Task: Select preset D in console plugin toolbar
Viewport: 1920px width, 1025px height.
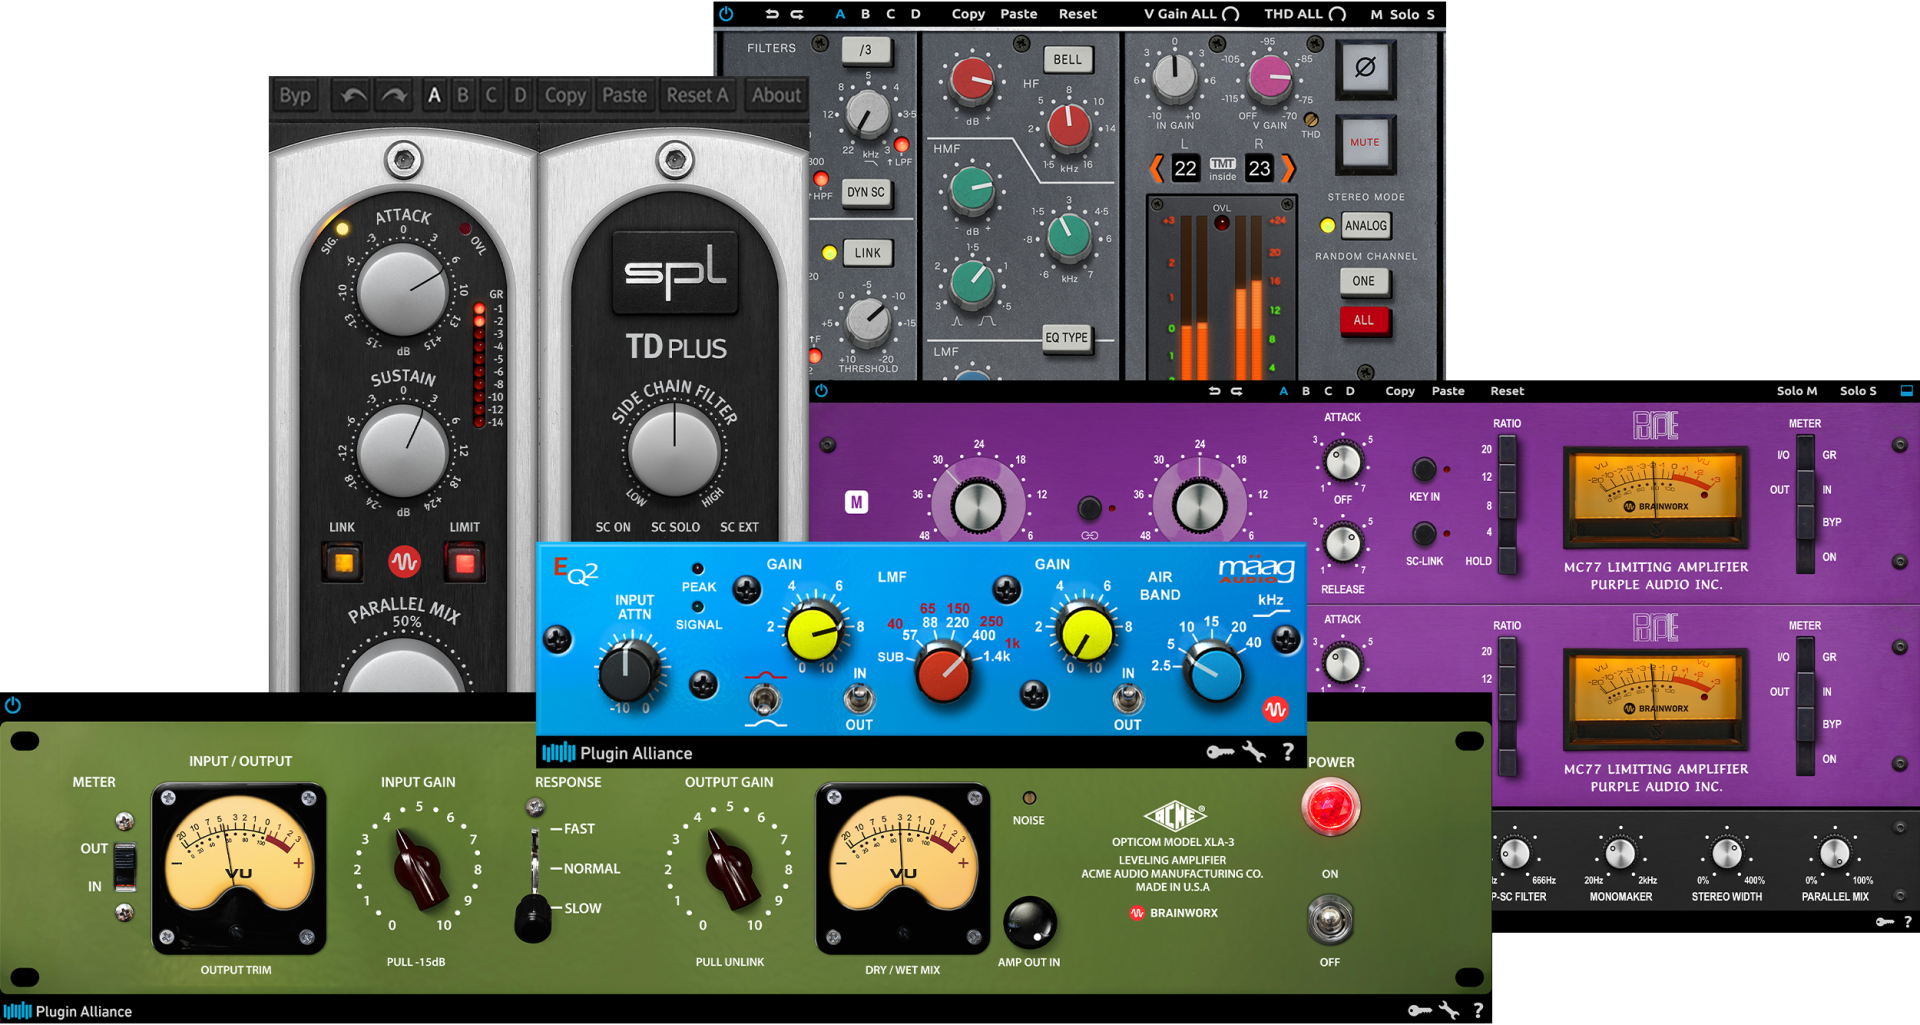Action: click(916, 14)
